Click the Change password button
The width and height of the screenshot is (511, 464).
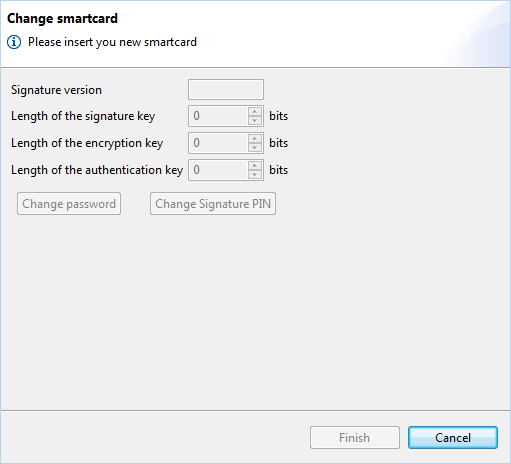pos(69,204)
